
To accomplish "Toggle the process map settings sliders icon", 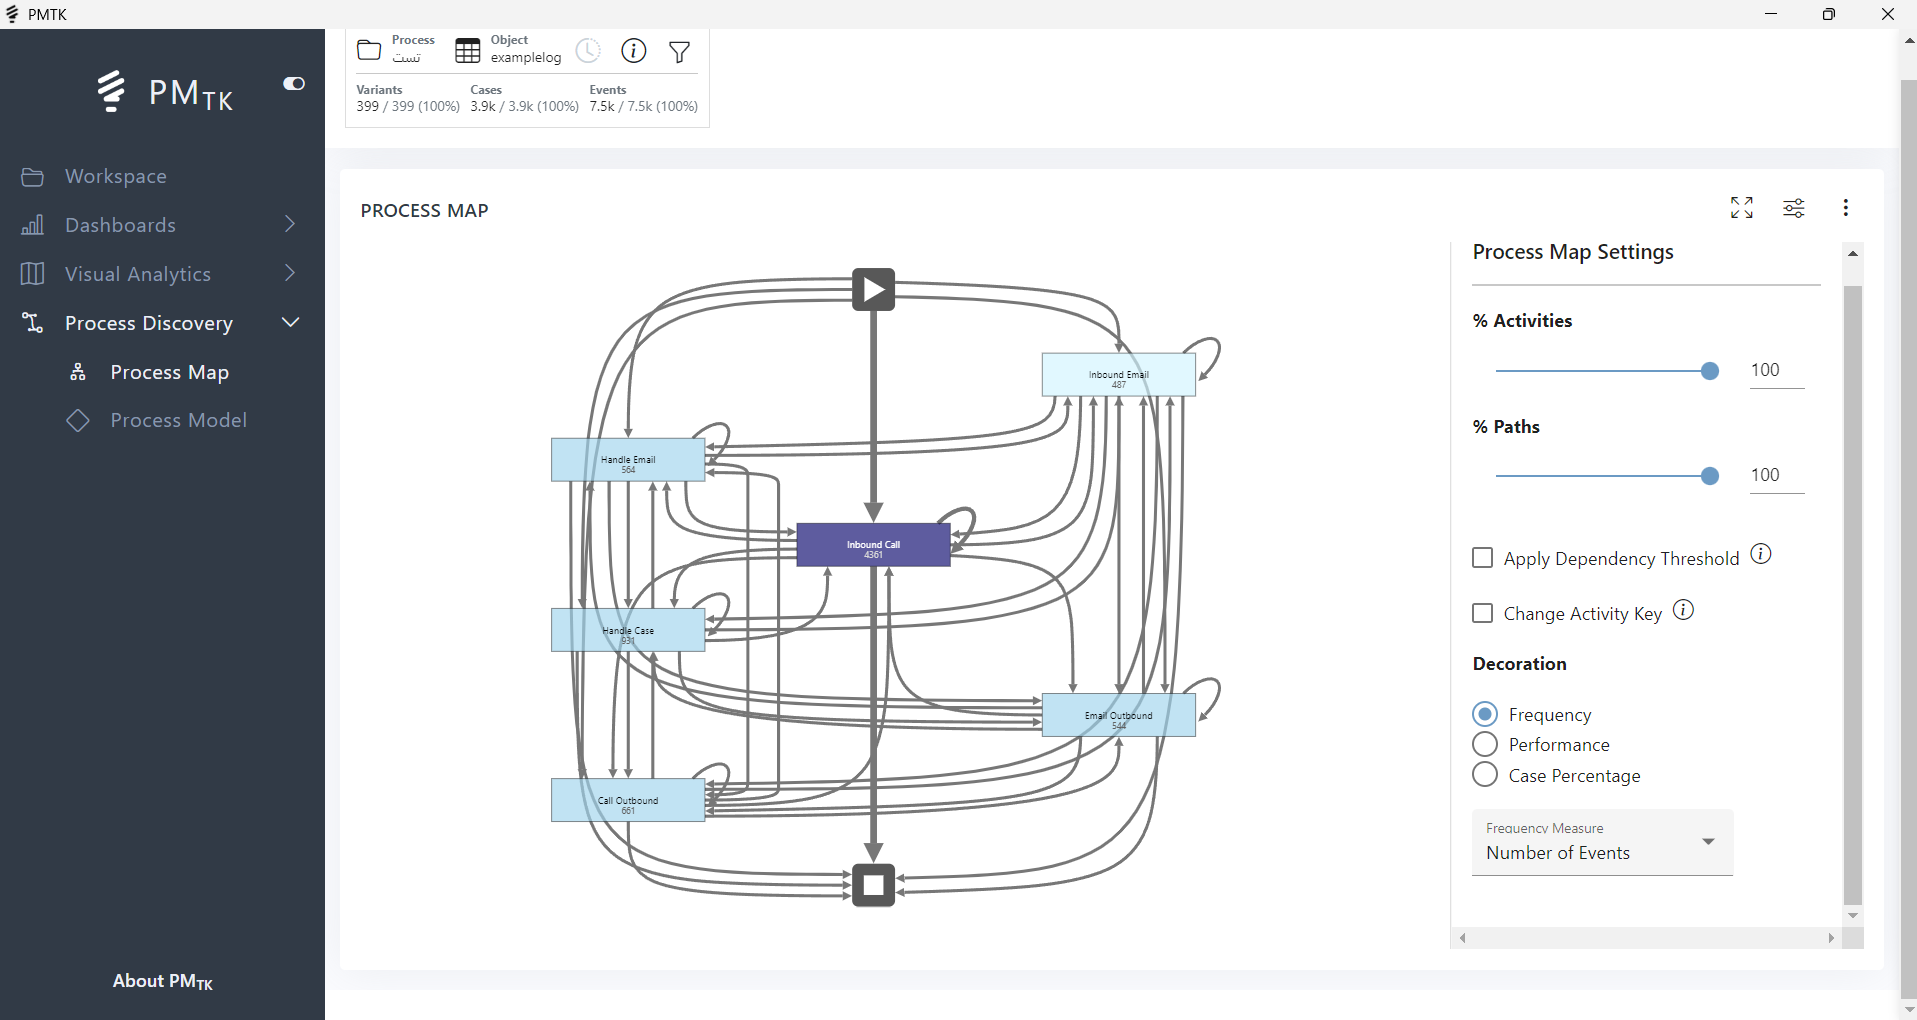I will click(x=1794, y=208).
